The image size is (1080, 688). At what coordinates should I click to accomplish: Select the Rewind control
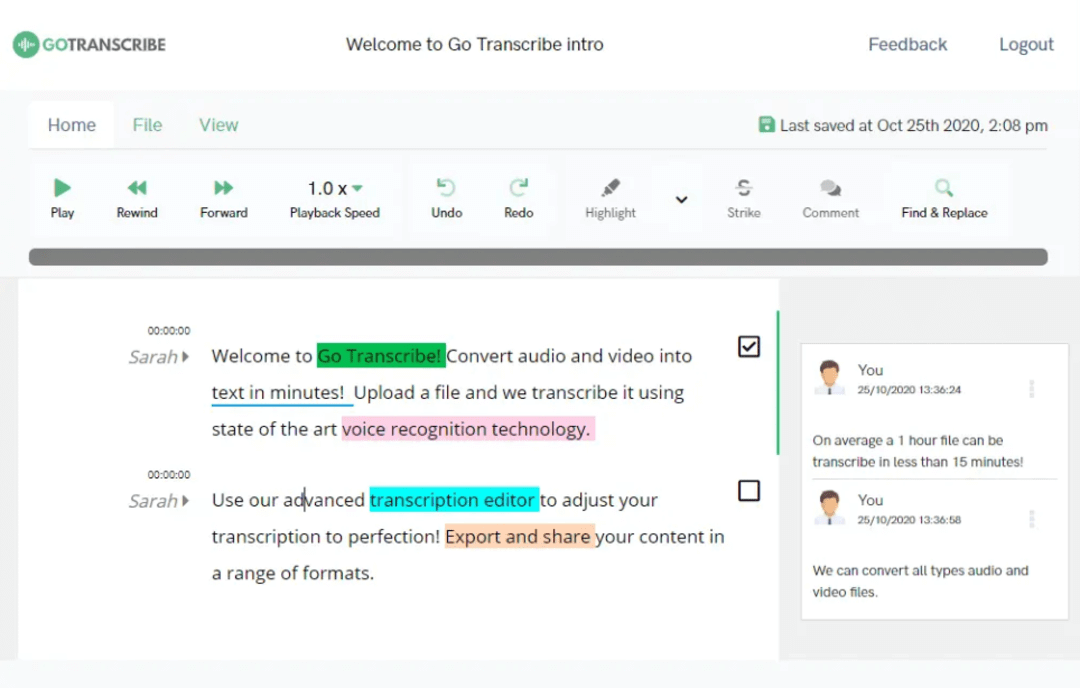pos(136,196)
